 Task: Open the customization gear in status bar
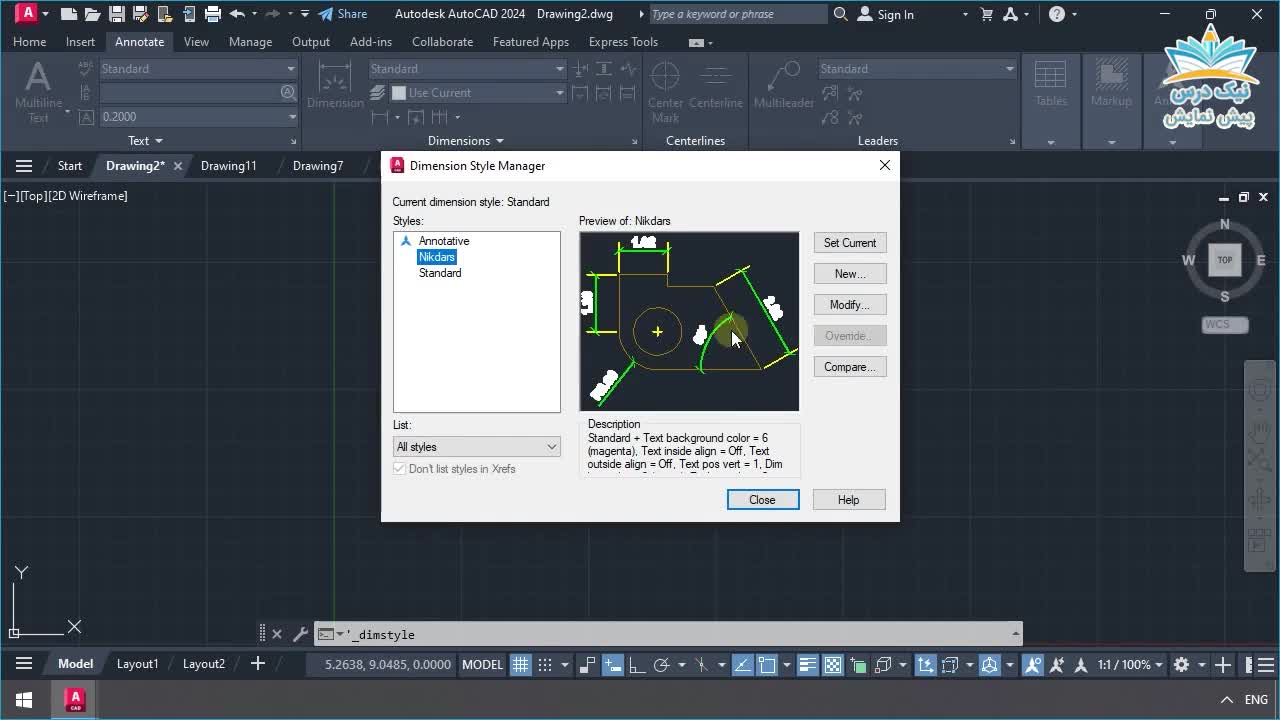tap(1181, 665)
